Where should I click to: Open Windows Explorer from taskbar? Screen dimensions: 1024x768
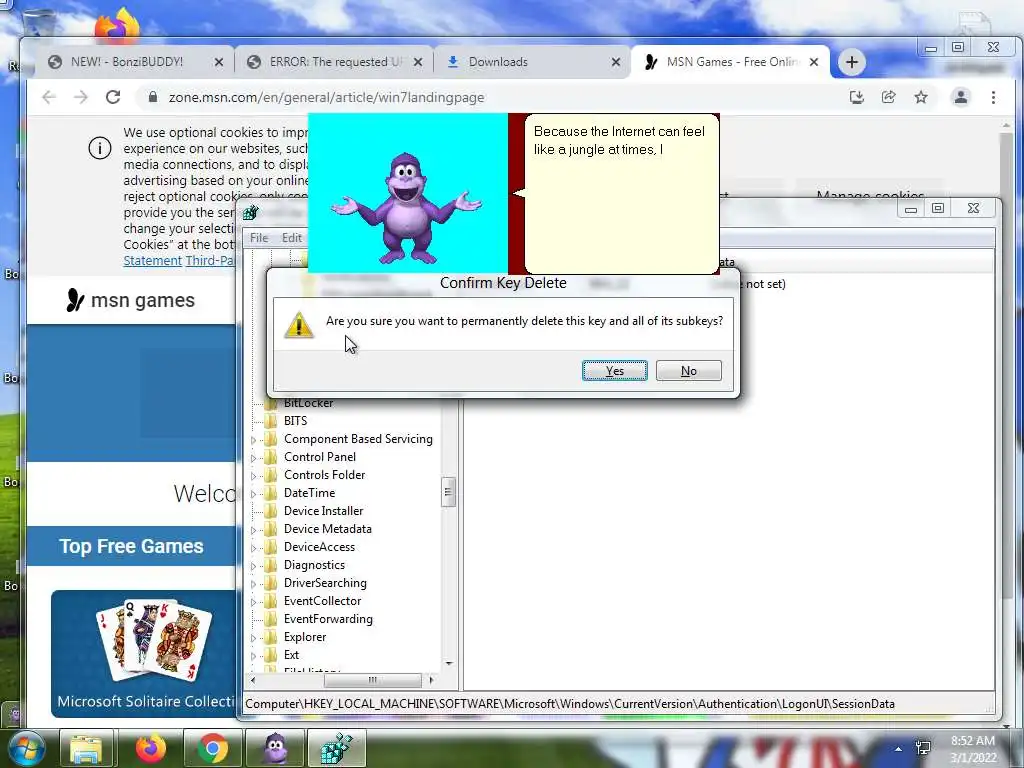tap(86, 749)
